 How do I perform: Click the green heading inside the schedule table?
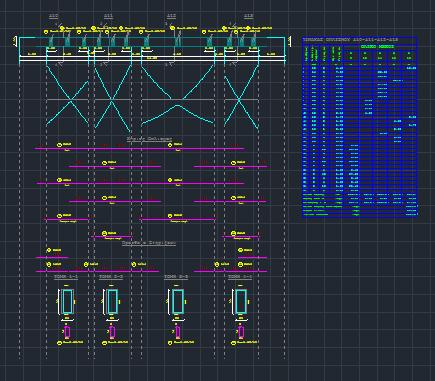[378, 47]
